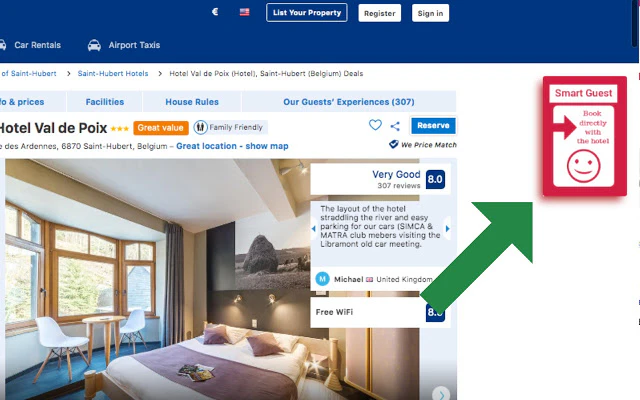Screen dimensions: 640x400
Task: Click the Family Friendly badge icon
Action: [x=200, y=127]
